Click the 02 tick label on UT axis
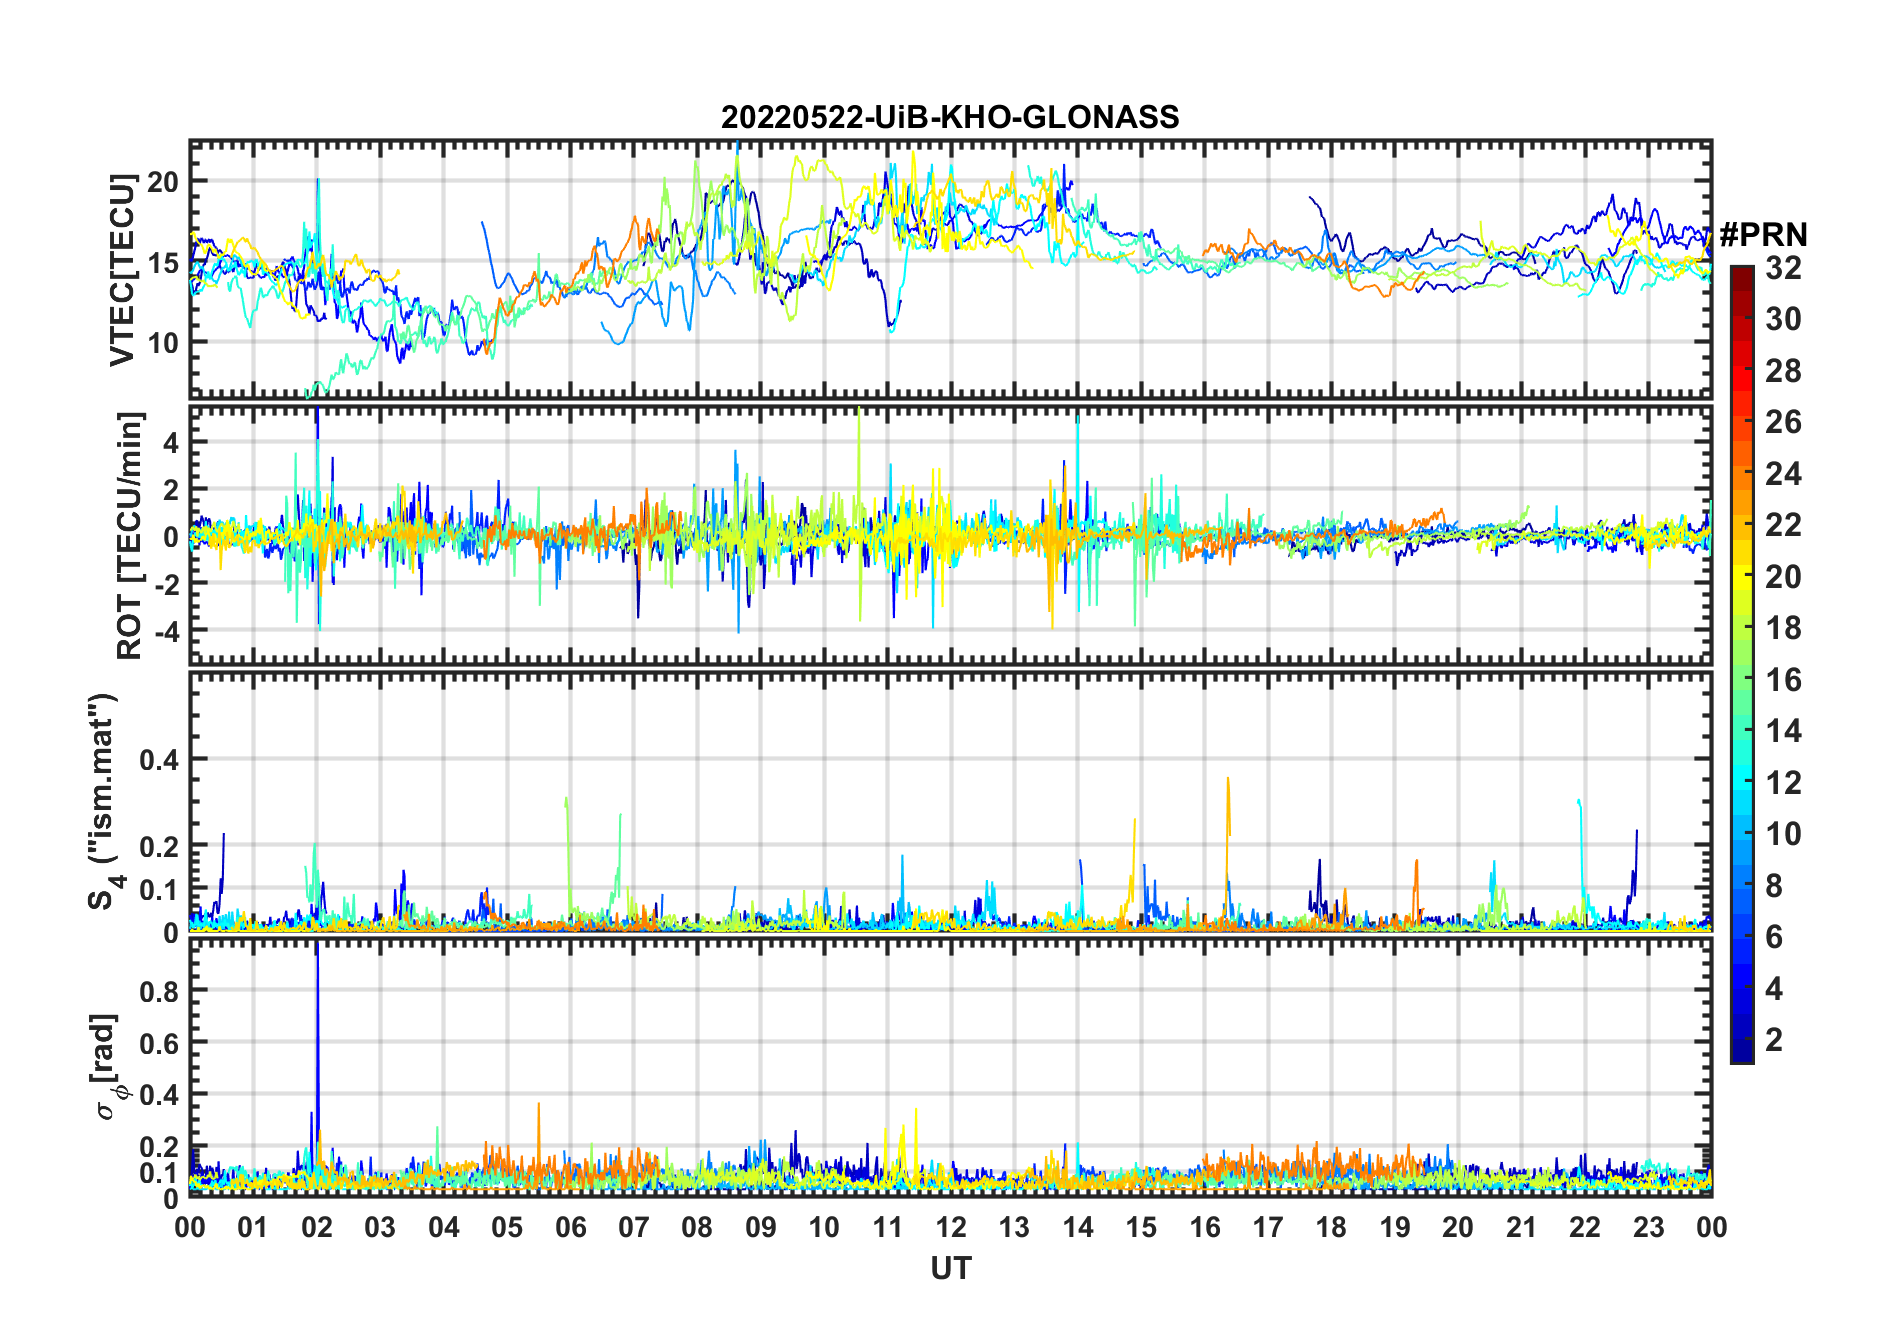 [317, 1227]
